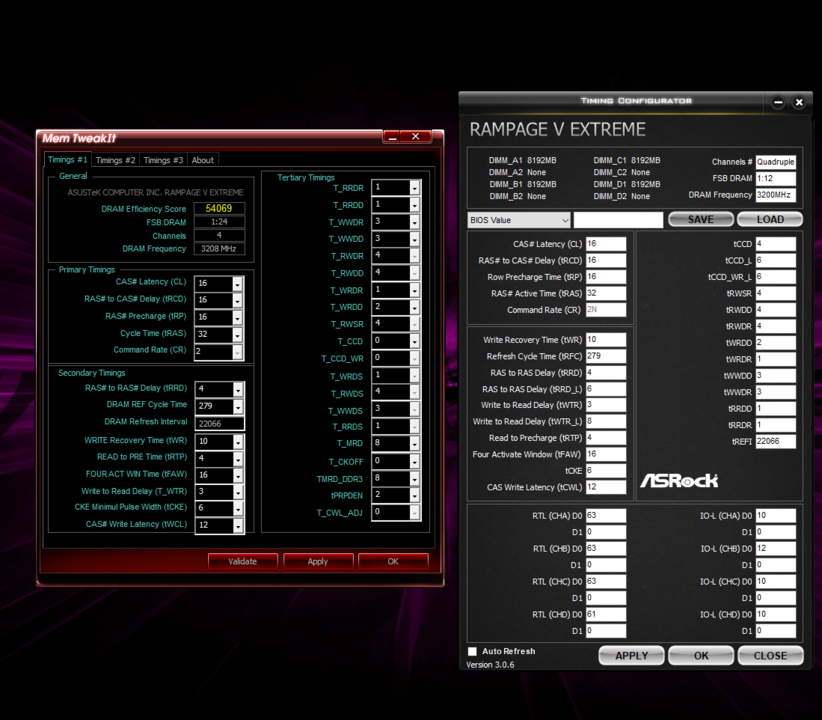Image resolution: width=822 pixels, height=720 pixels.
Task: Click CLOSE button in Timing Configurator
Action: coord(770,655)
